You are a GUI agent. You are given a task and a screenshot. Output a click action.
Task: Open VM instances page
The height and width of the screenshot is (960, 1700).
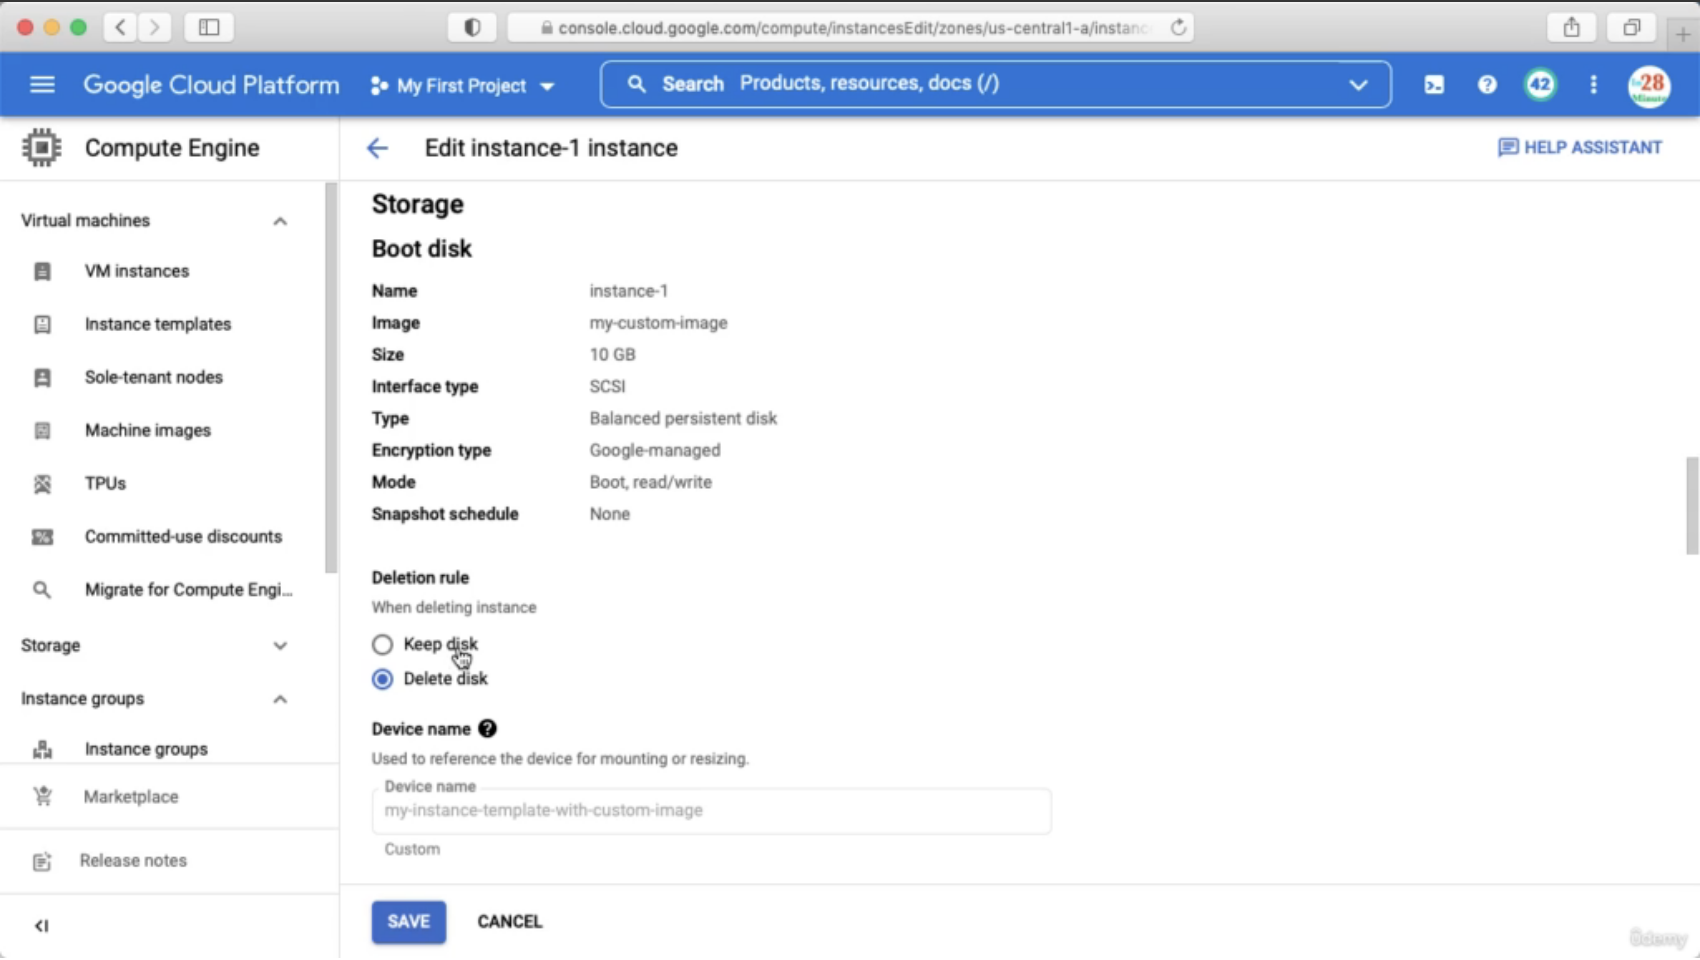point(137,271)
